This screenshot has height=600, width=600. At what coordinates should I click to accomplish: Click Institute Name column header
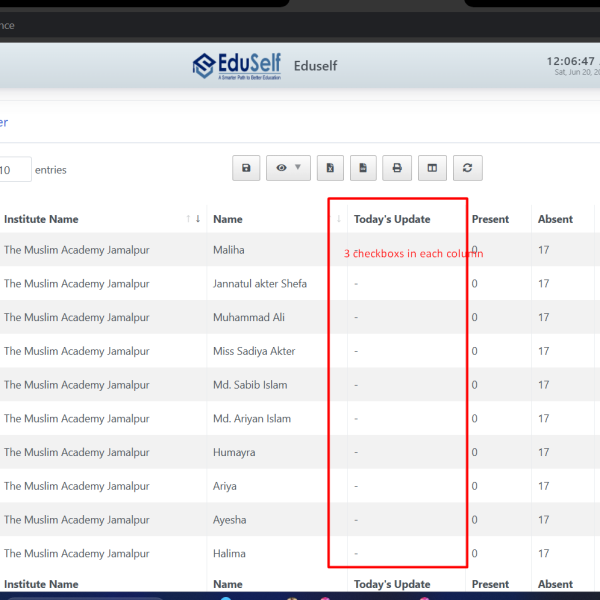click(41, 219)
